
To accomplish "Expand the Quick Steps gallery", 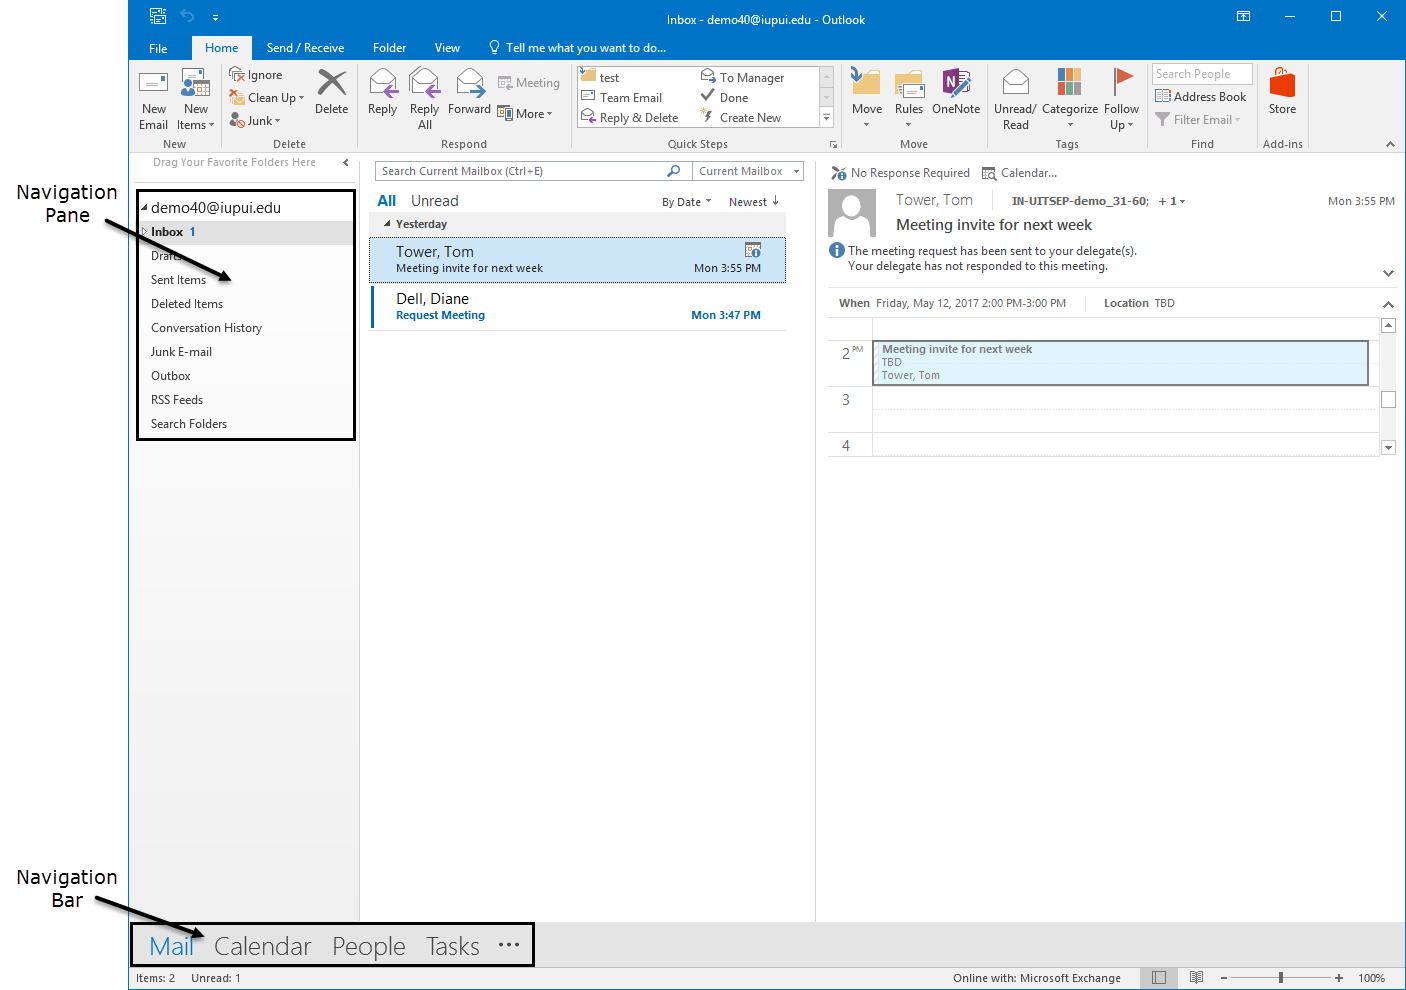I will click(826, 117).
